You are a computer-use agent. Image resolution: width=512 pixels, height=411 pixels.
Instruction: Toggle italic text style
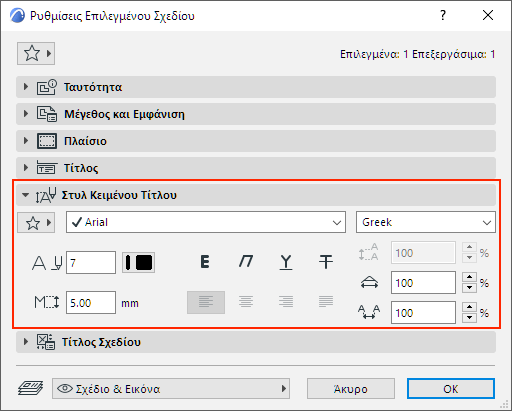coord(246,262)
